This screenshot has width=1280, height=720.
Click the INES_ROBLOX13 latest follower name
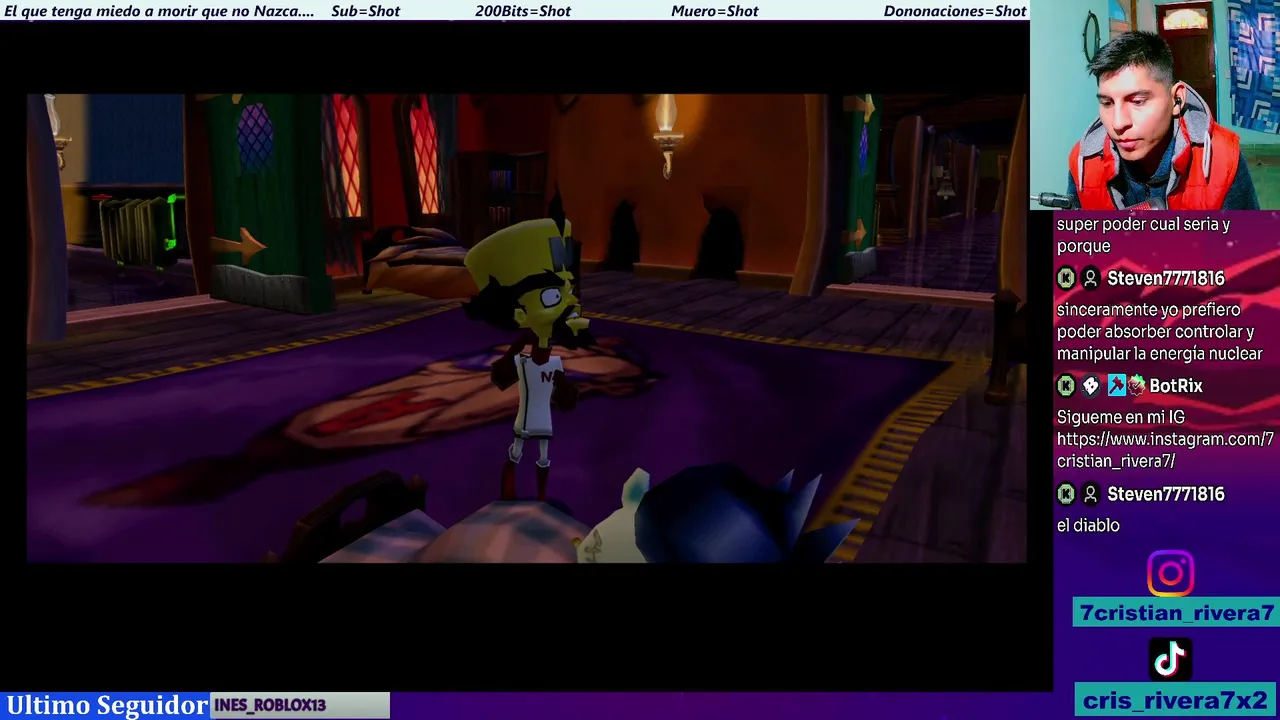point(270,705)
